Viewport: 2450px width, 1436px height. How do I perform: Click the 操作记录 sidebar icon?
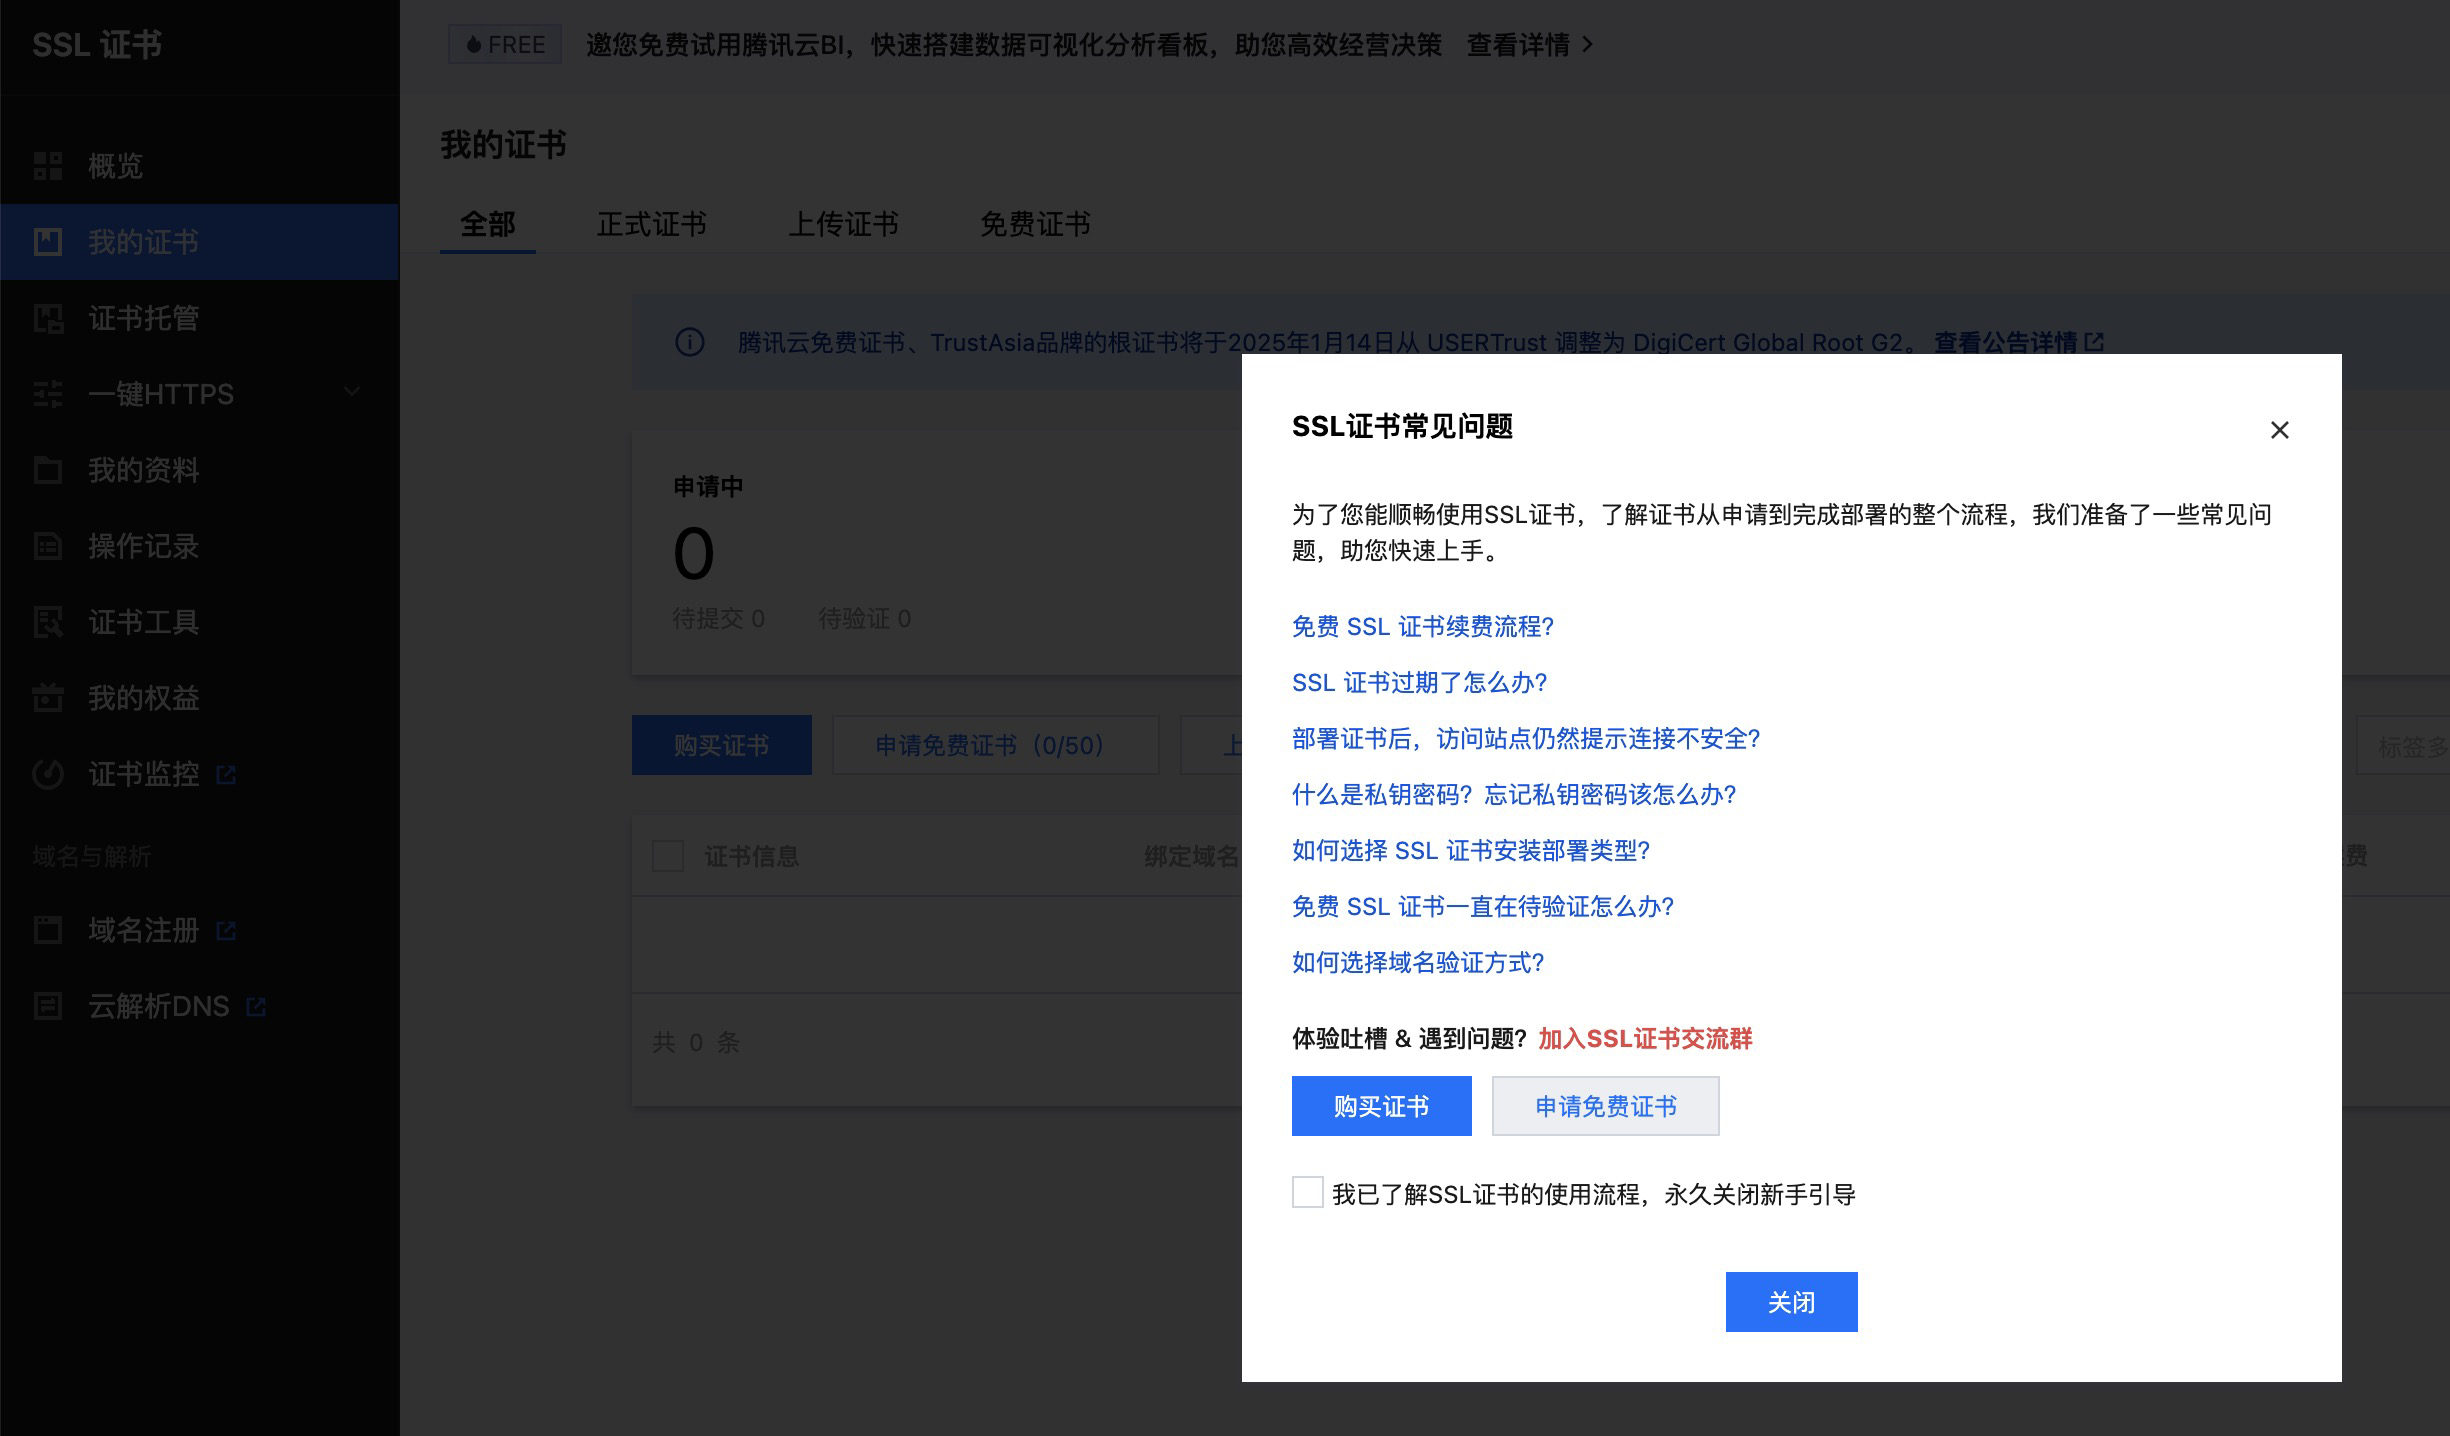coord(48,546)
